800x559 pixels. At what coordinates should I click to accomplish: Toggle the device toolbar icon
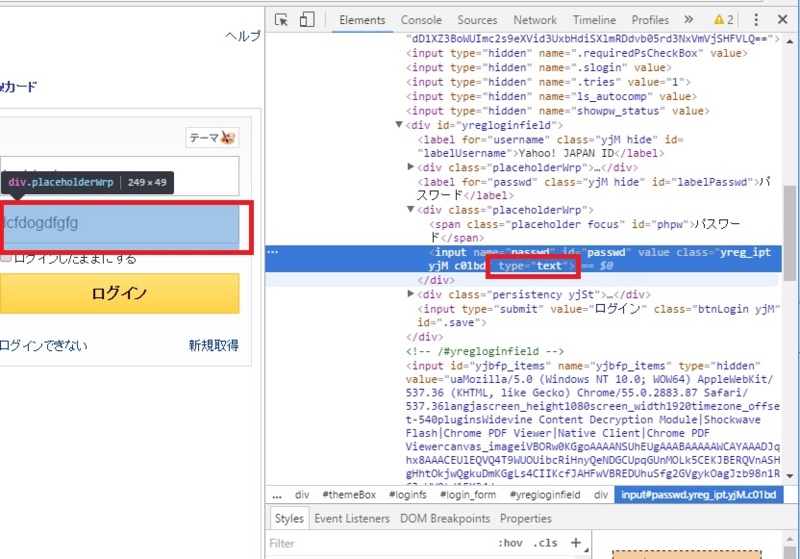(x=307, y=20)
